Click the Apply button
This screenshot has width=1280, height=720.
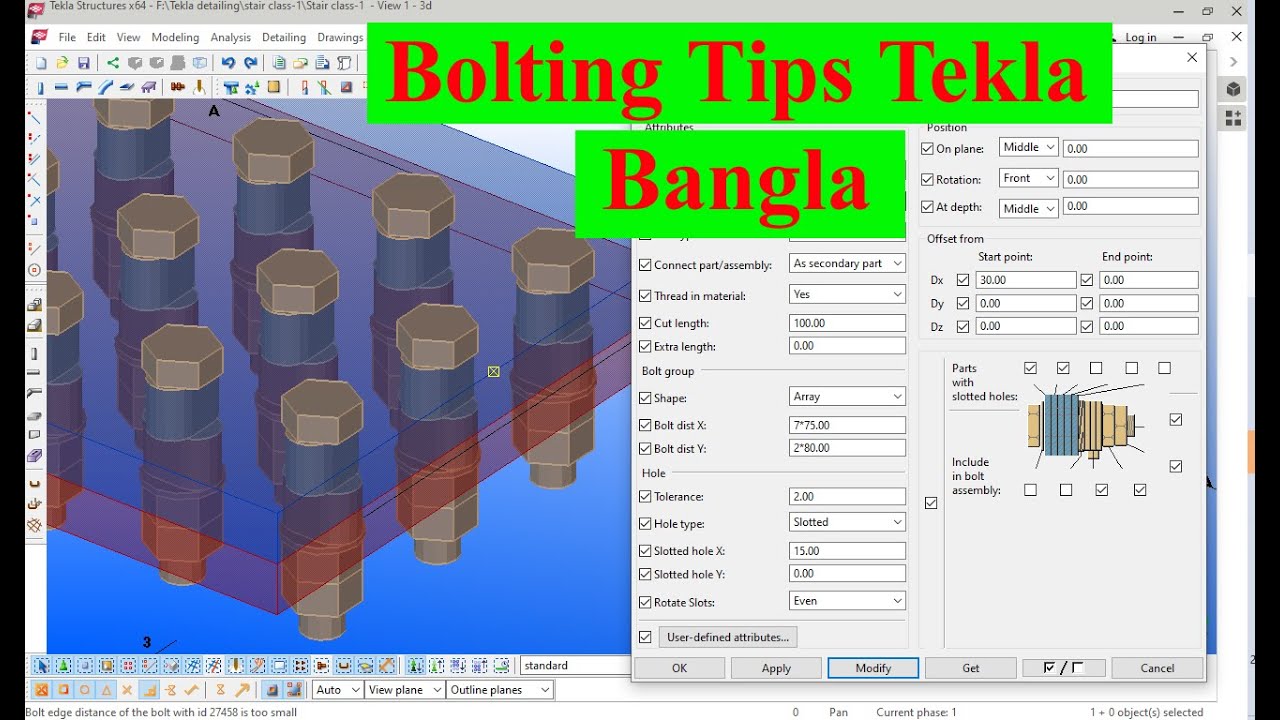(x=776, y=668)
